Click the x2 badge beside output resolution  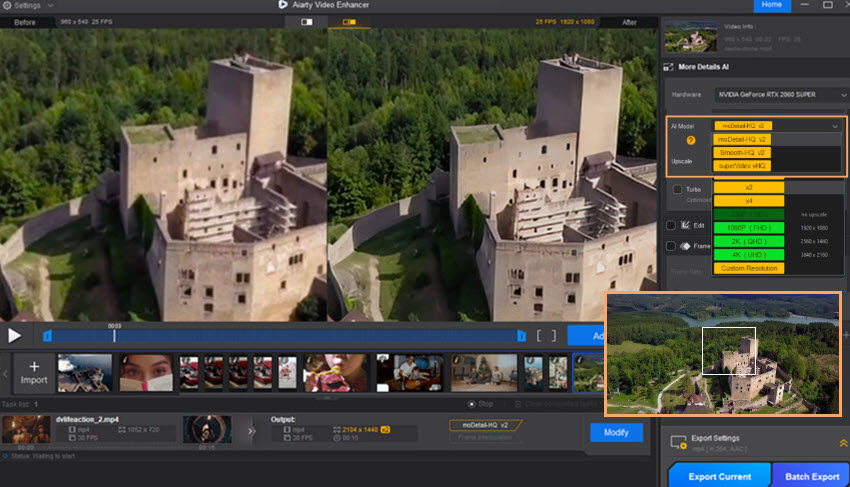point(385,430)
